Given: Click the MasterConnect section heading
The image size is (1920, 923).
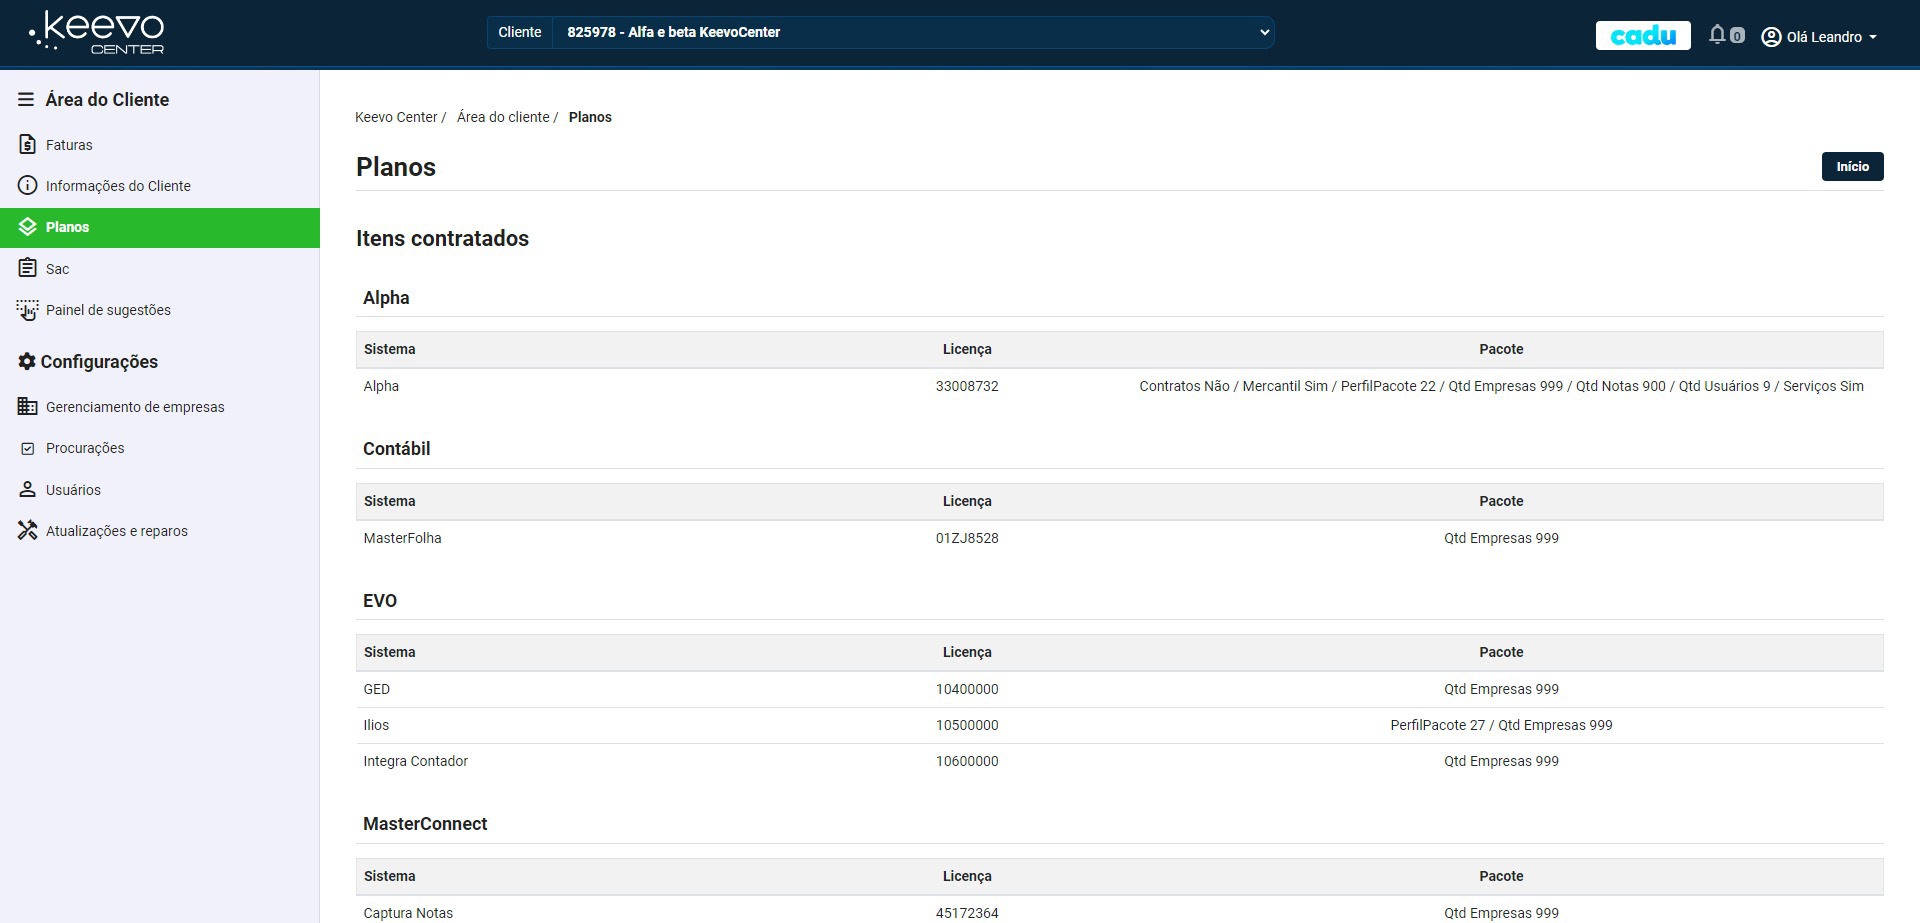Looking at the screenshot, I should coord(425,824).
